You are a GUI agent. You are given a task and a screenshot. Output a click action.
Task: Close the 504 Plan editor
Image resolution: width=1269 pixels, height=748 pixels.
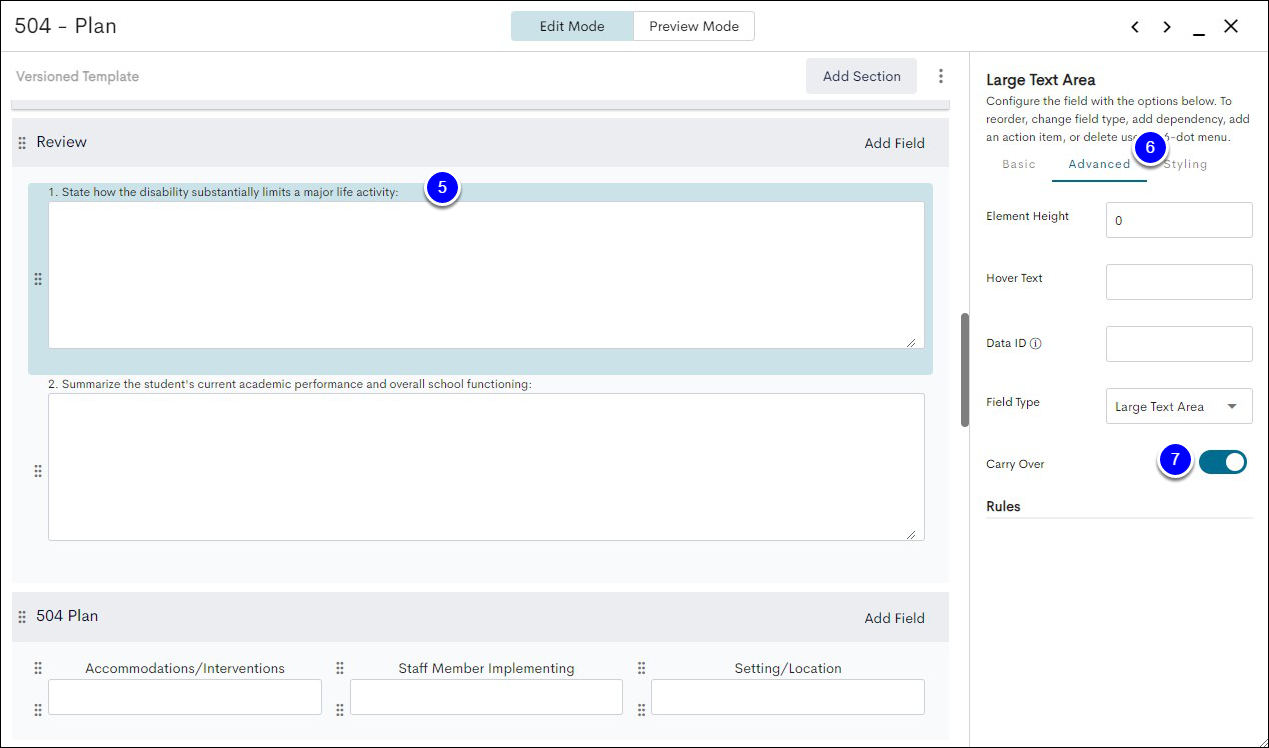pos(1231,27)
